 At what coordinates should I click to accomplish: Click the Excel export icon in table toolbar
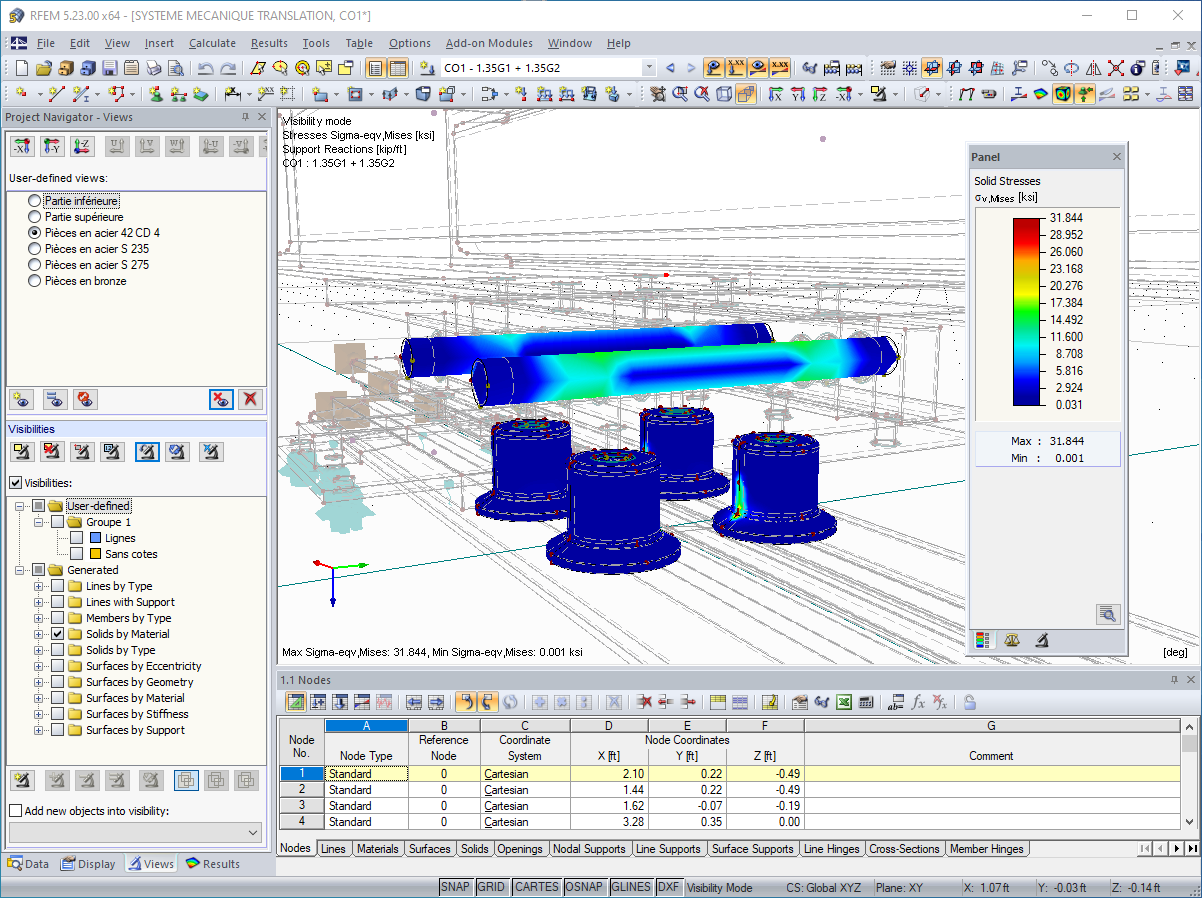[x=844, y=702]
